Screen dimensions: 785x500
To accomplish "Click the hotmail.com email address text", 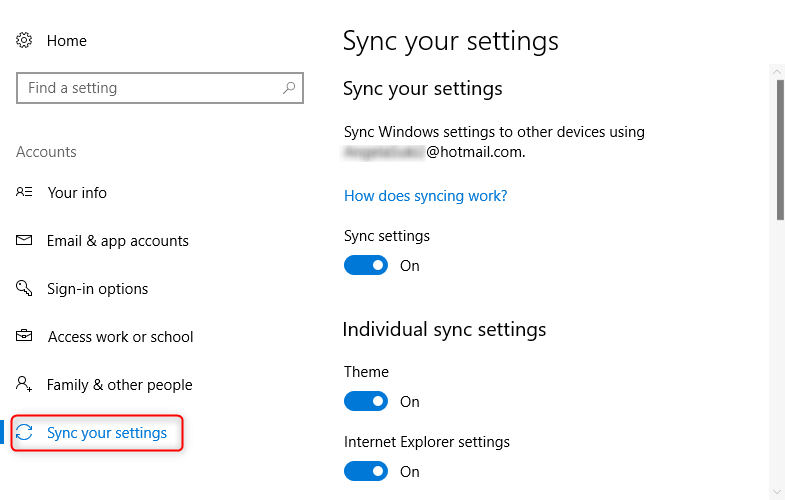I will (x=435, y=152).
